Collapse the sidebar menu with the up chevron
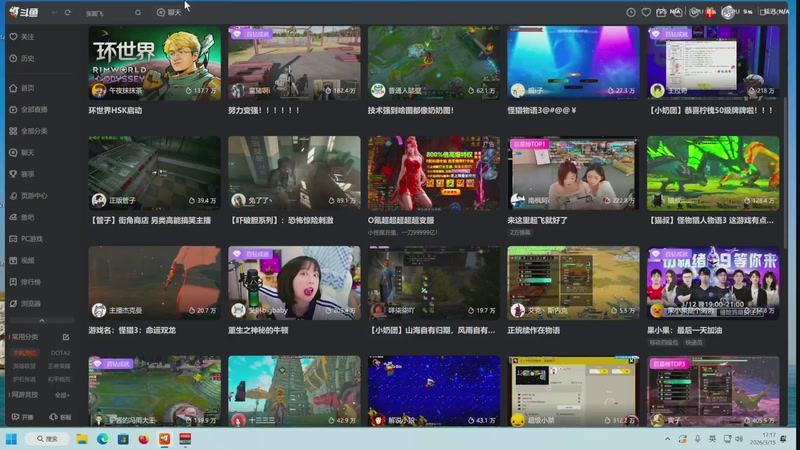The image size is (800, 450). (x=42, y=320)
